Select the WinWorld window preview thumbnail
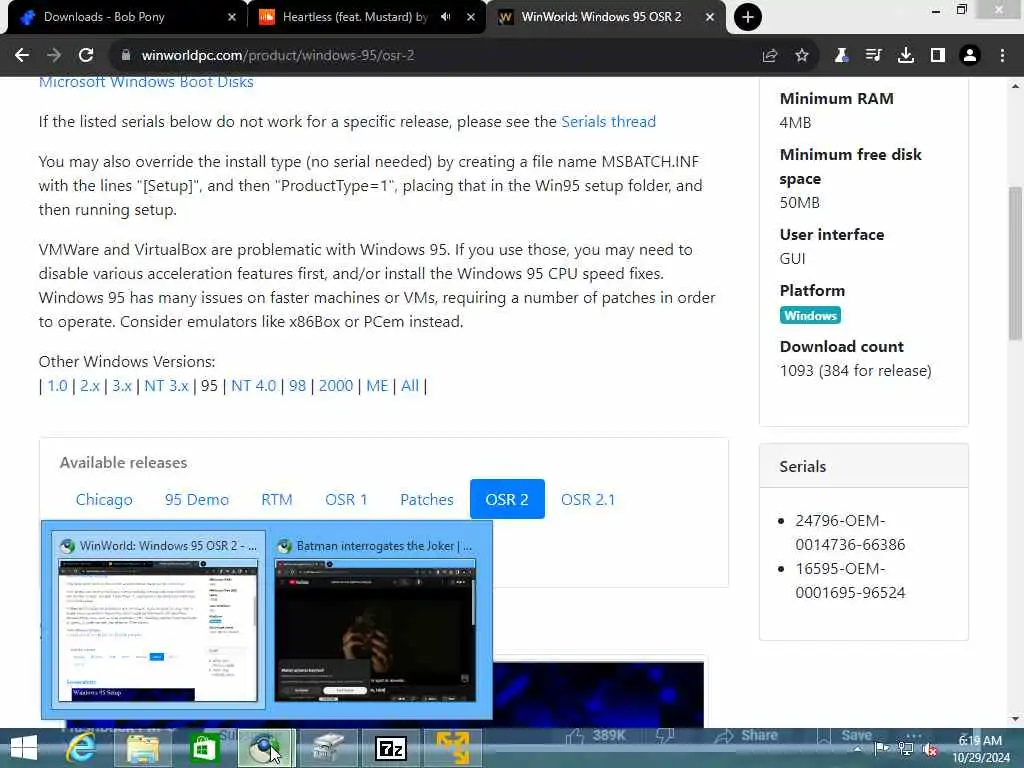1024x768 pixels. tap(158, 620)
